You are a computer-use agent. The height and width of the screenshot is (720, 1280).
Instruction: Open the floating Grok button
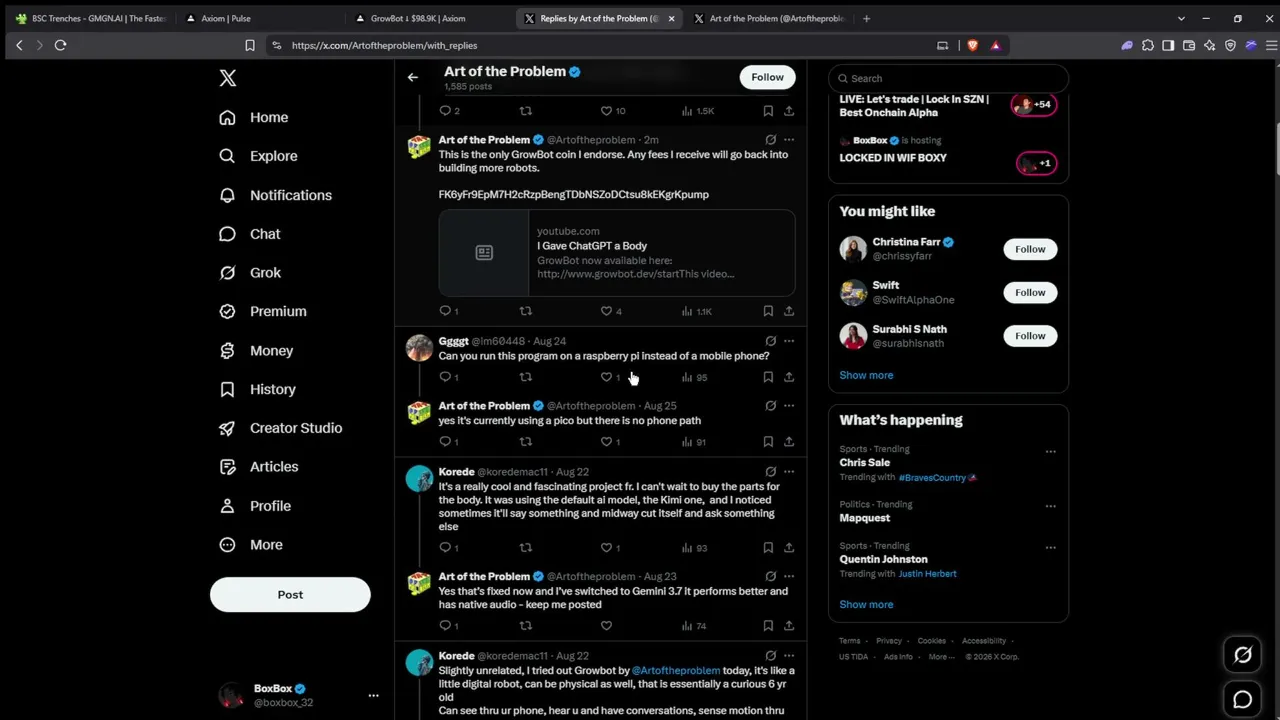coord(1243,655)
